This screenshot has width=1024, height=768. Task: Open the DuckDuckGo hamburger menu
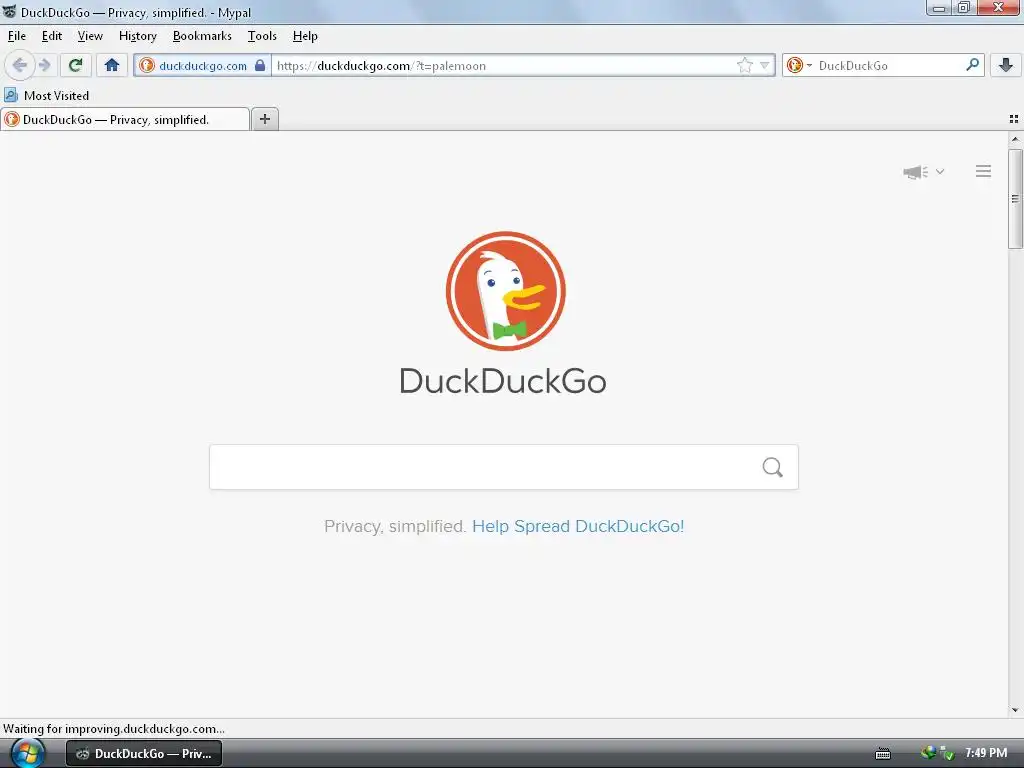click(x=983, y=171)
